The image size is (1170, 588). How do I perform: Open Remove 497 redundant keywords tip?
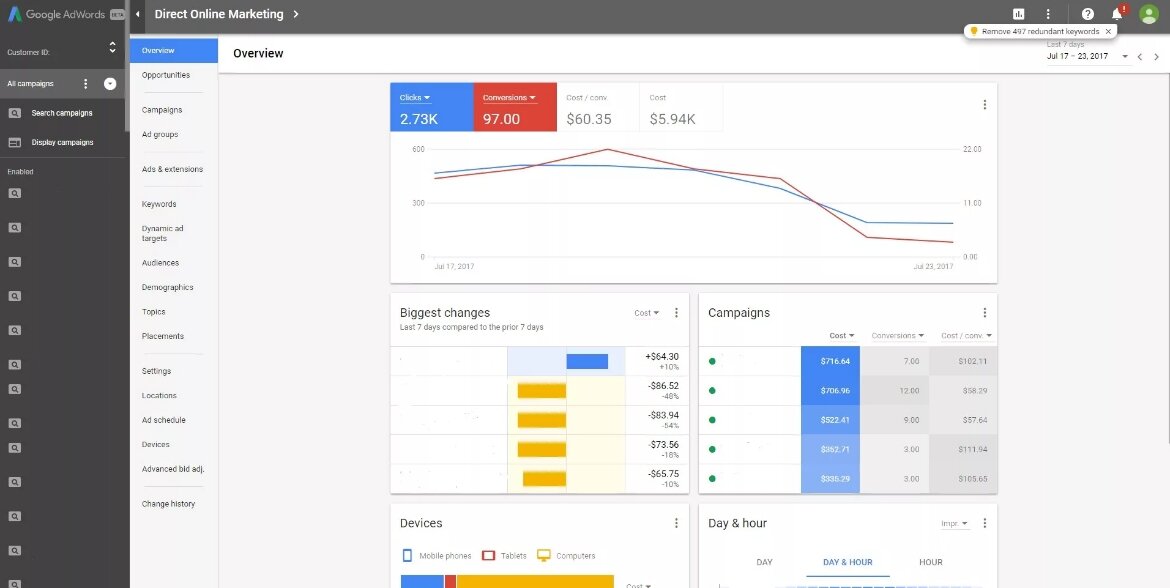[x=1040, y=31]
